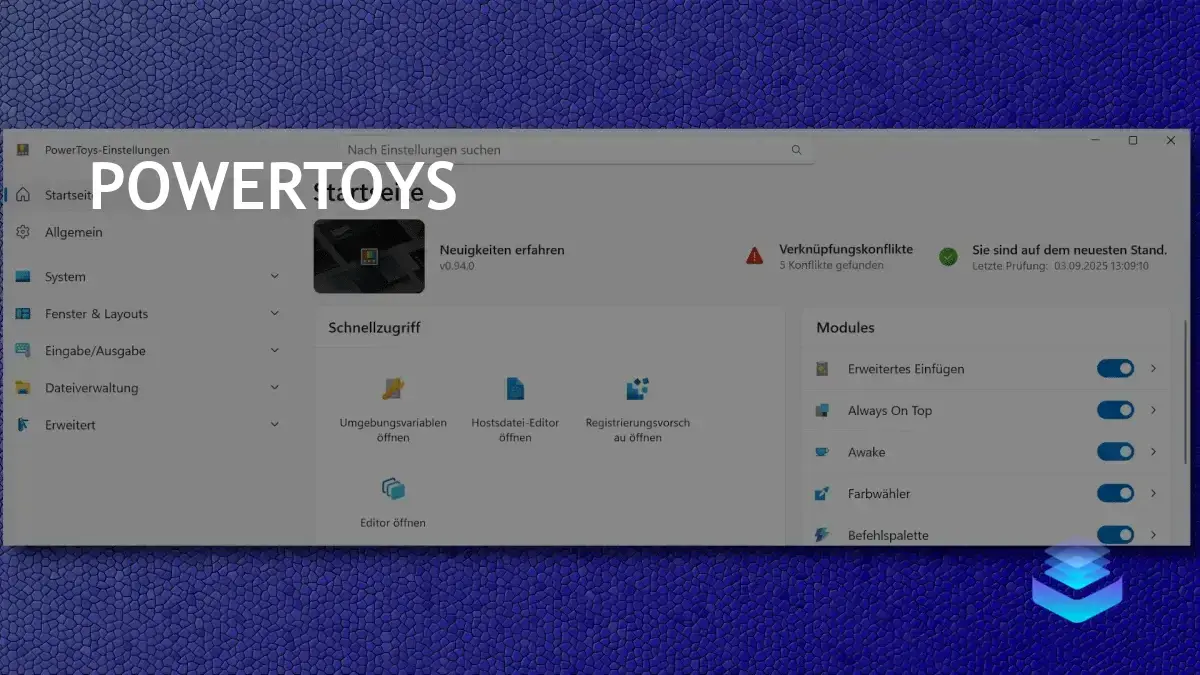
Task: Click the search magnifier icon
Action: coord(797,150)
